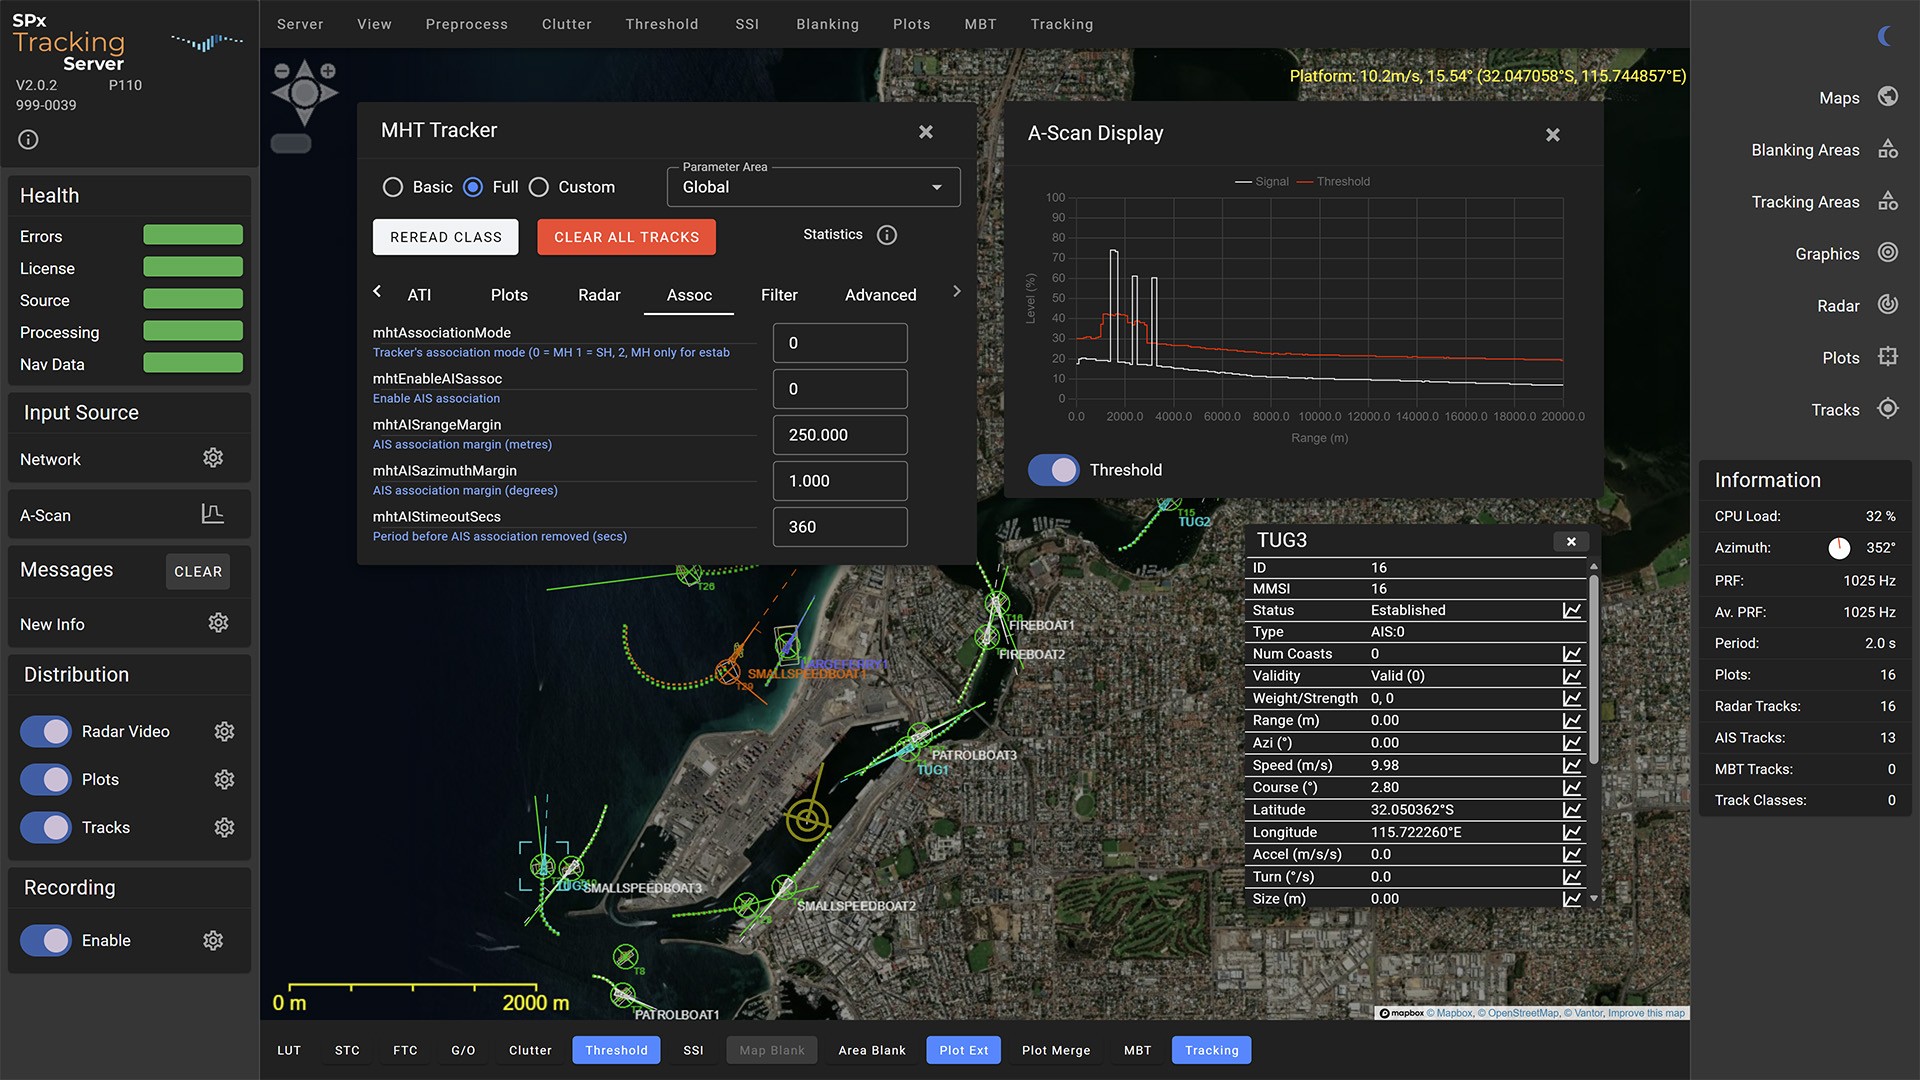Select the Custom radio option
This screenshot has width=1920, height=1080.
(x=539, y=187)
